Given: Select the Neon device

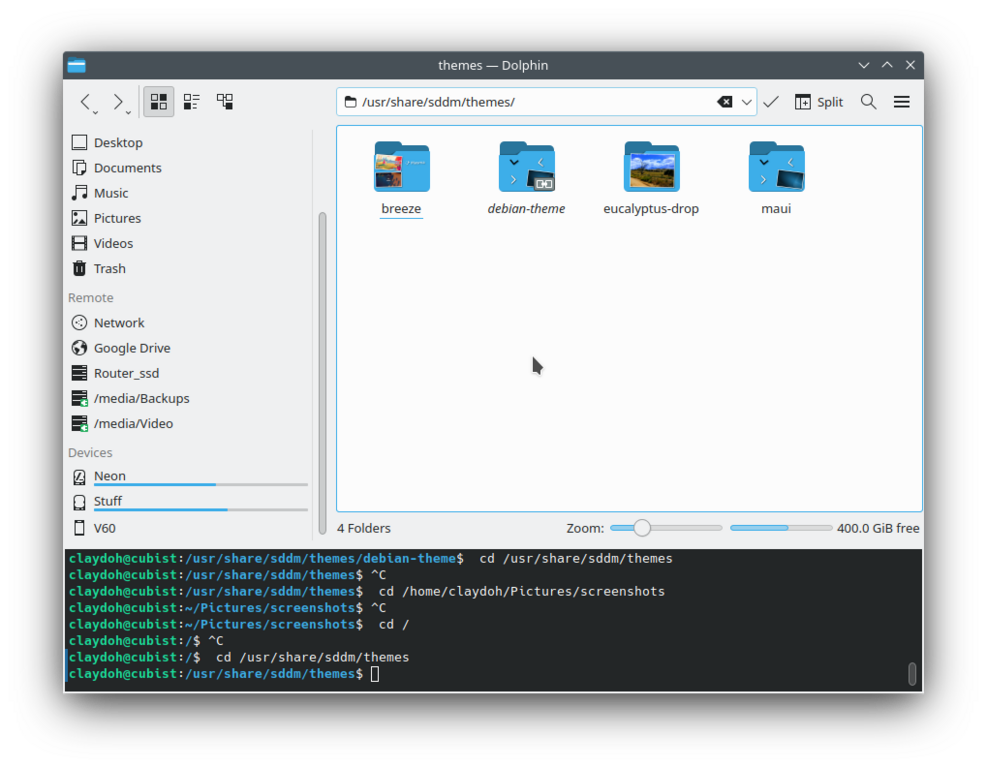Looking at the screenshot, I should 110,476.
